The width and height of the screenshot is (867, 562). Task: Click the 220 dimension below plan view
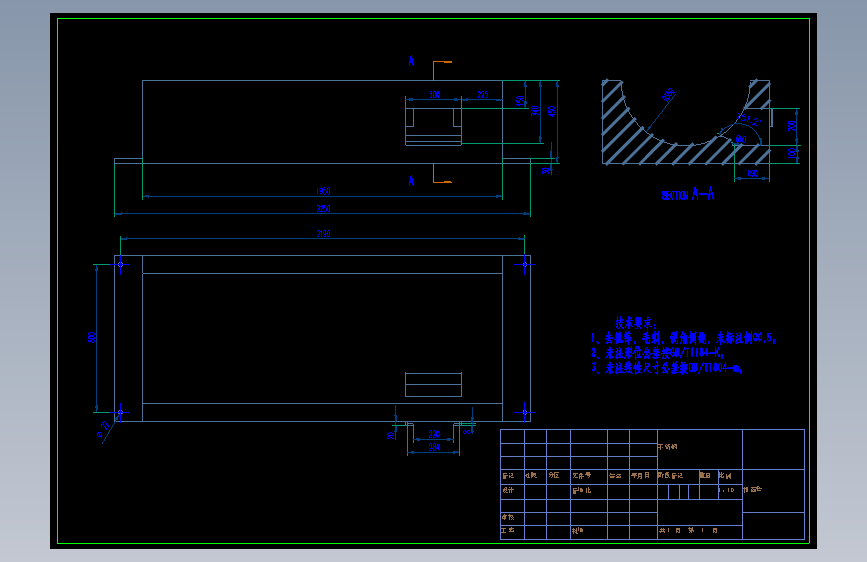pos(434,435)
